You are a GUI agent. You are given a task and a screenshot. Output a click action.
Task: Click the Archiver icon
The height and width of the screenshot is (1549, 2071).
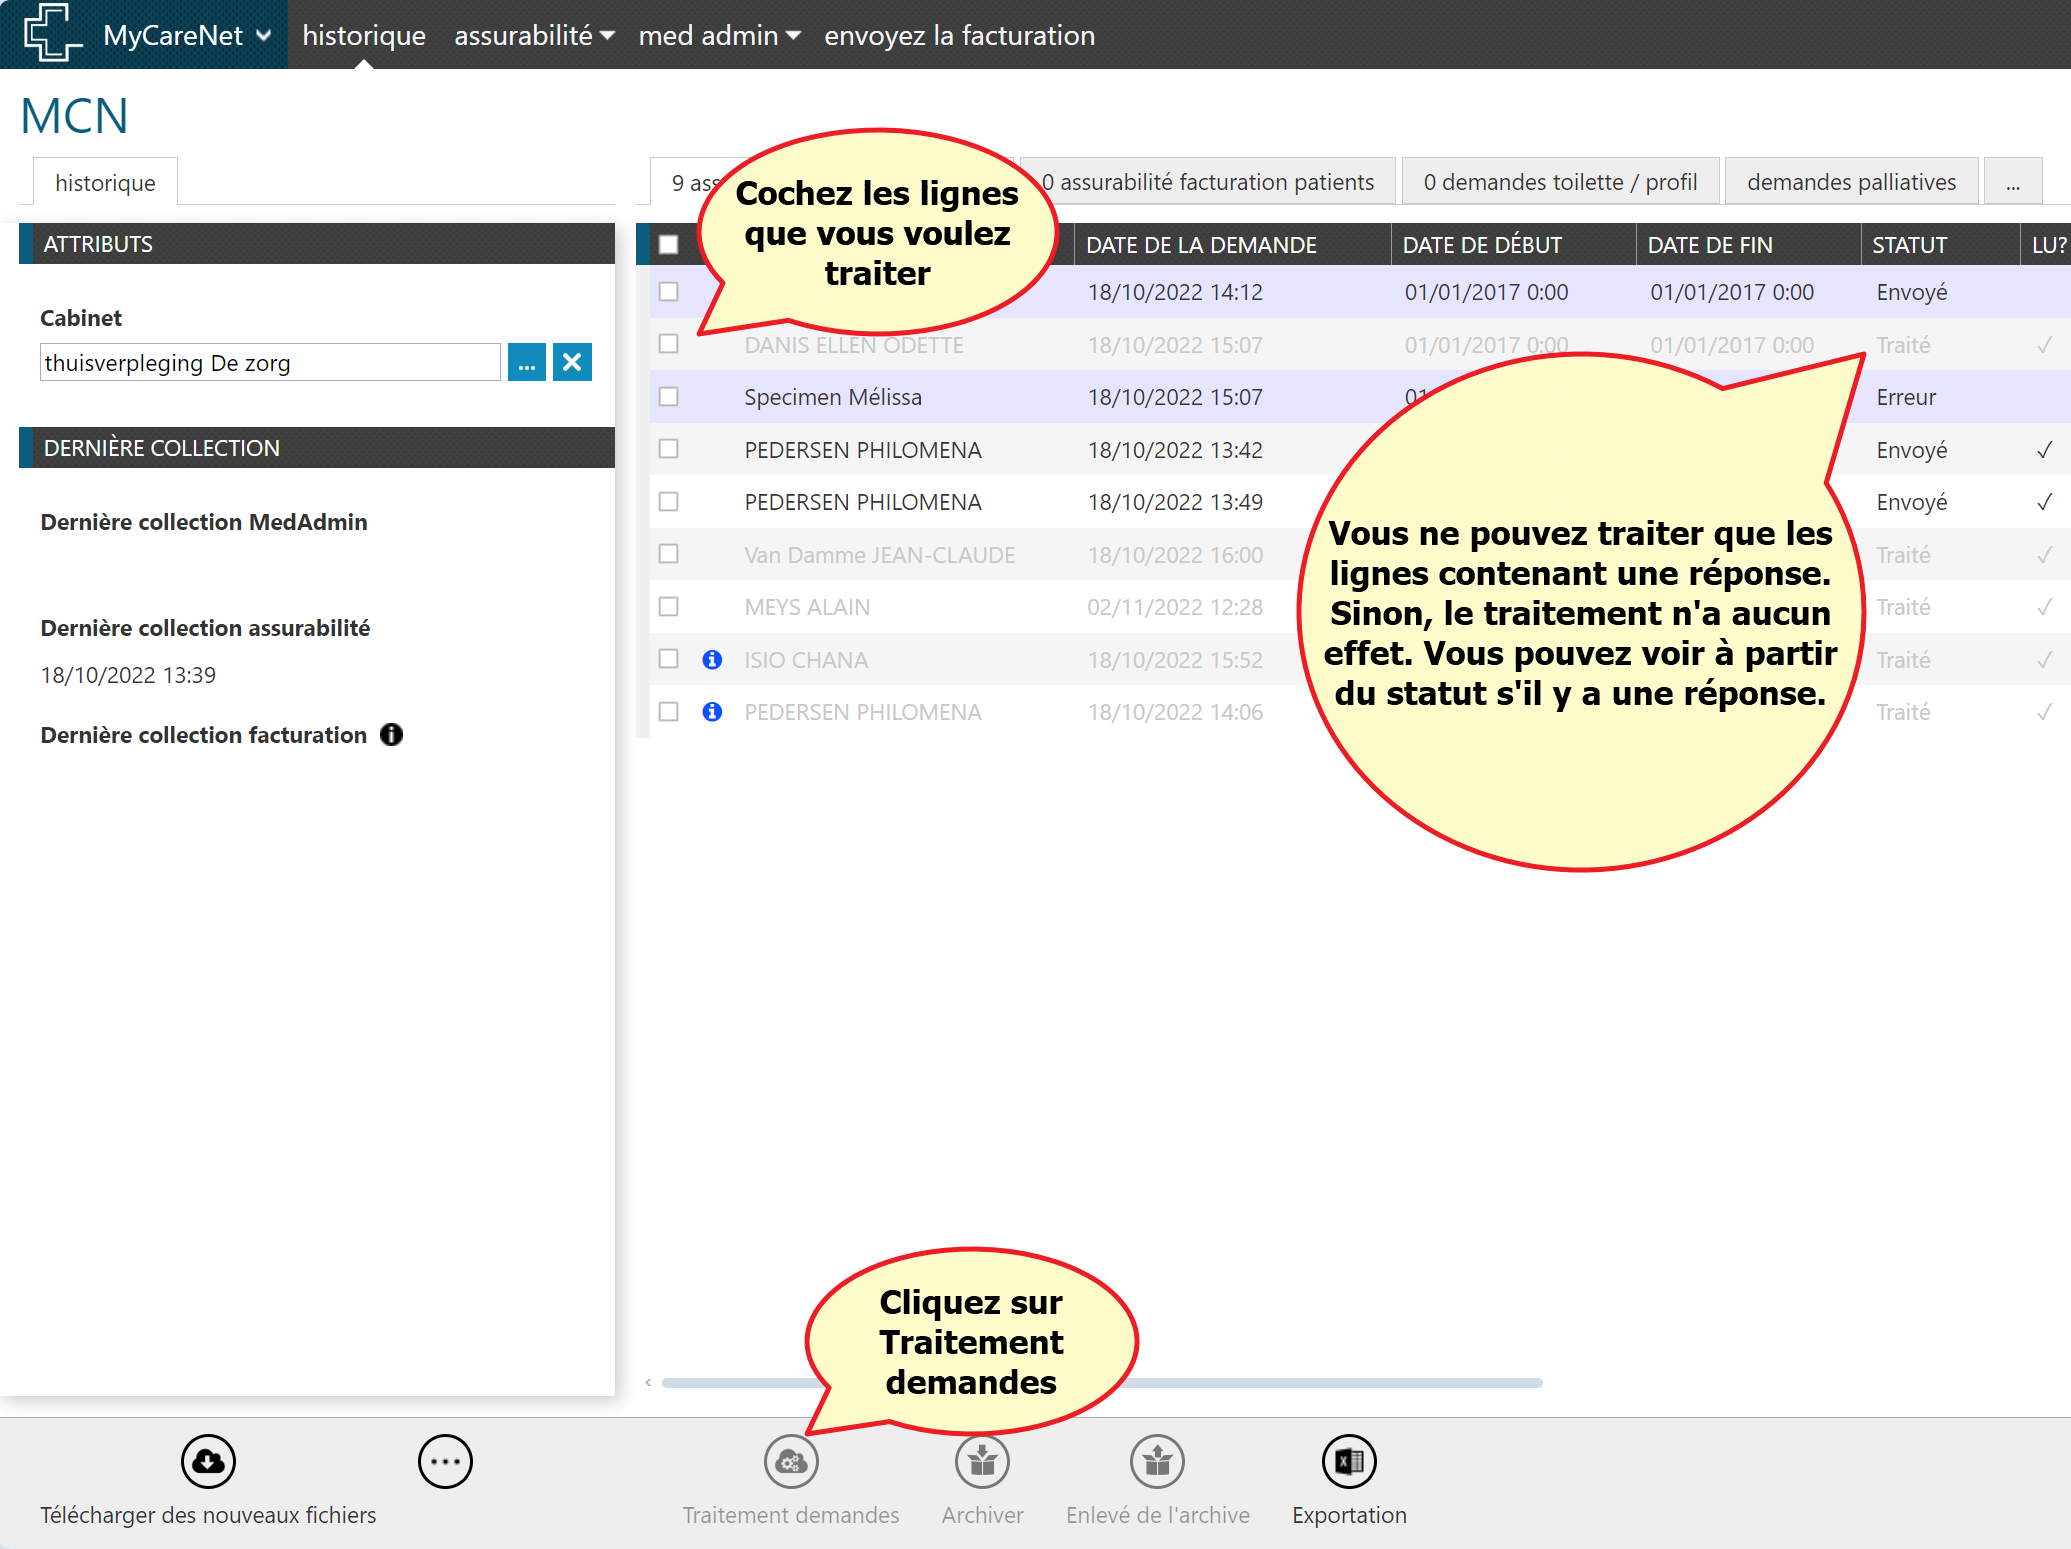coord(982,1462)
